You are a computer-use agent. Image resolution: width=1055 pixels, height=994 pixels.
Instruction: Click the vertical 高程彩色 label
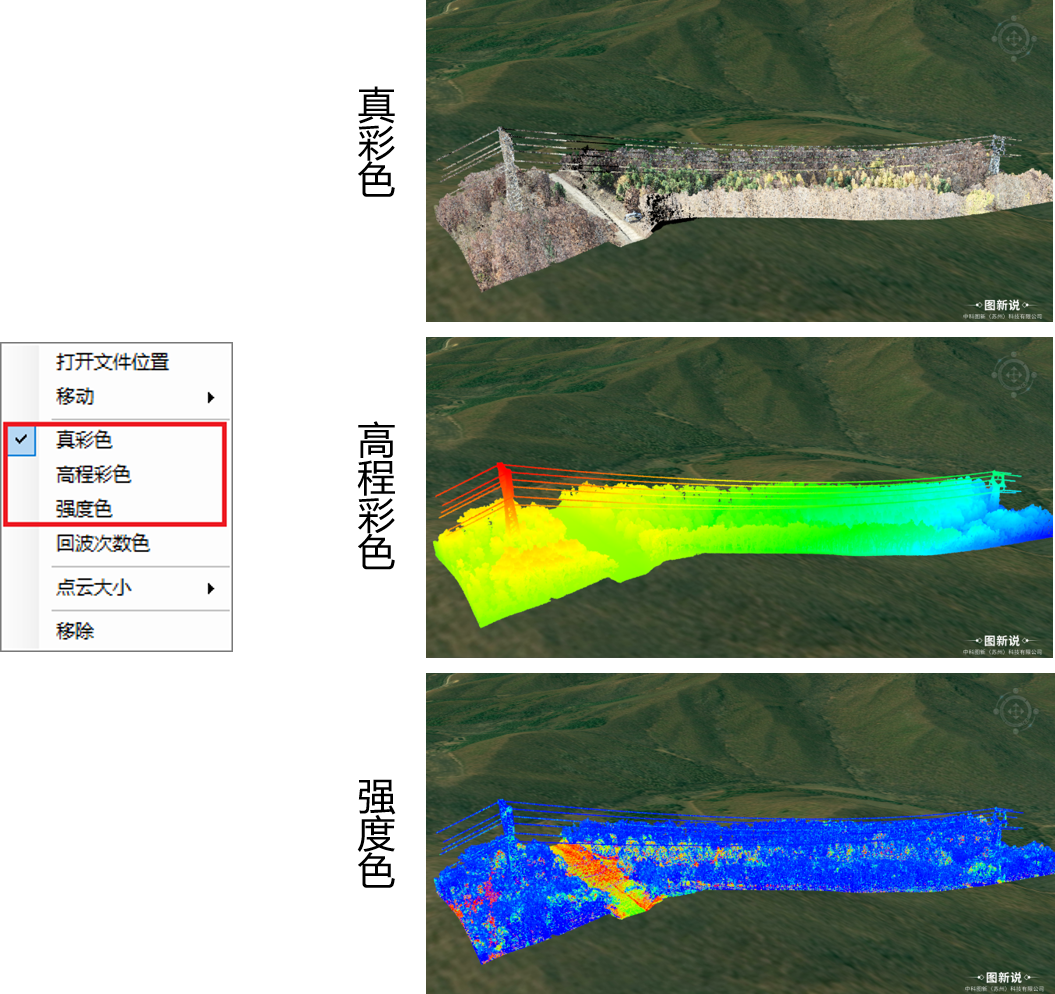[x=376, y=496]
